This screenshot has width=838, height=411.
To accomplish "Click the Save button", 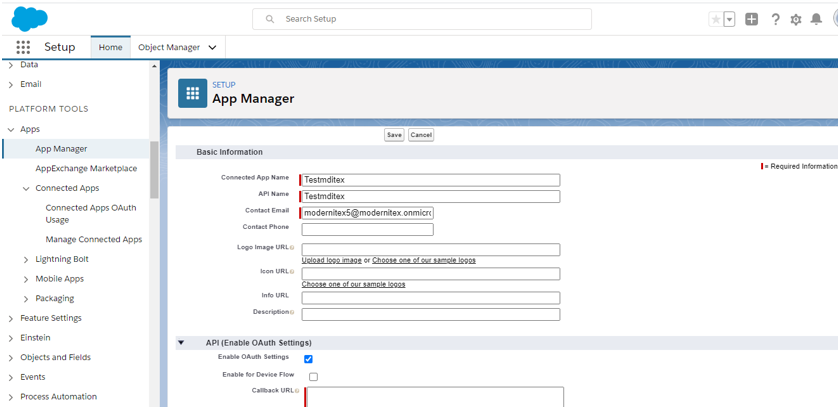I will click(x=394, y=135).
